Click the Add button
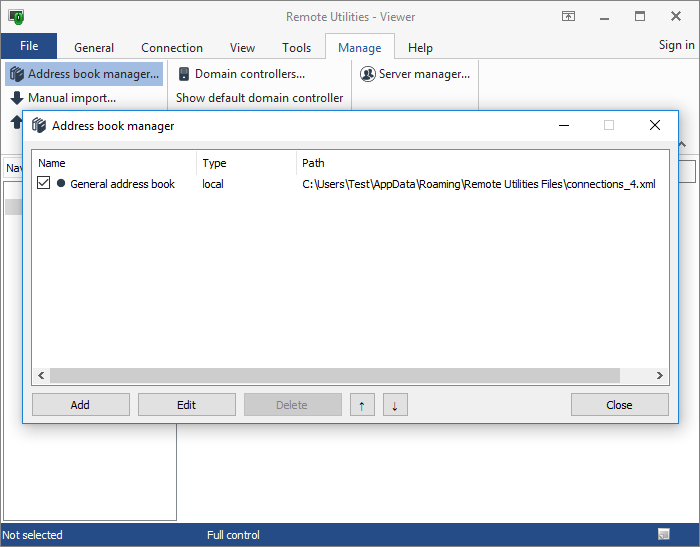 coord(80,405)
